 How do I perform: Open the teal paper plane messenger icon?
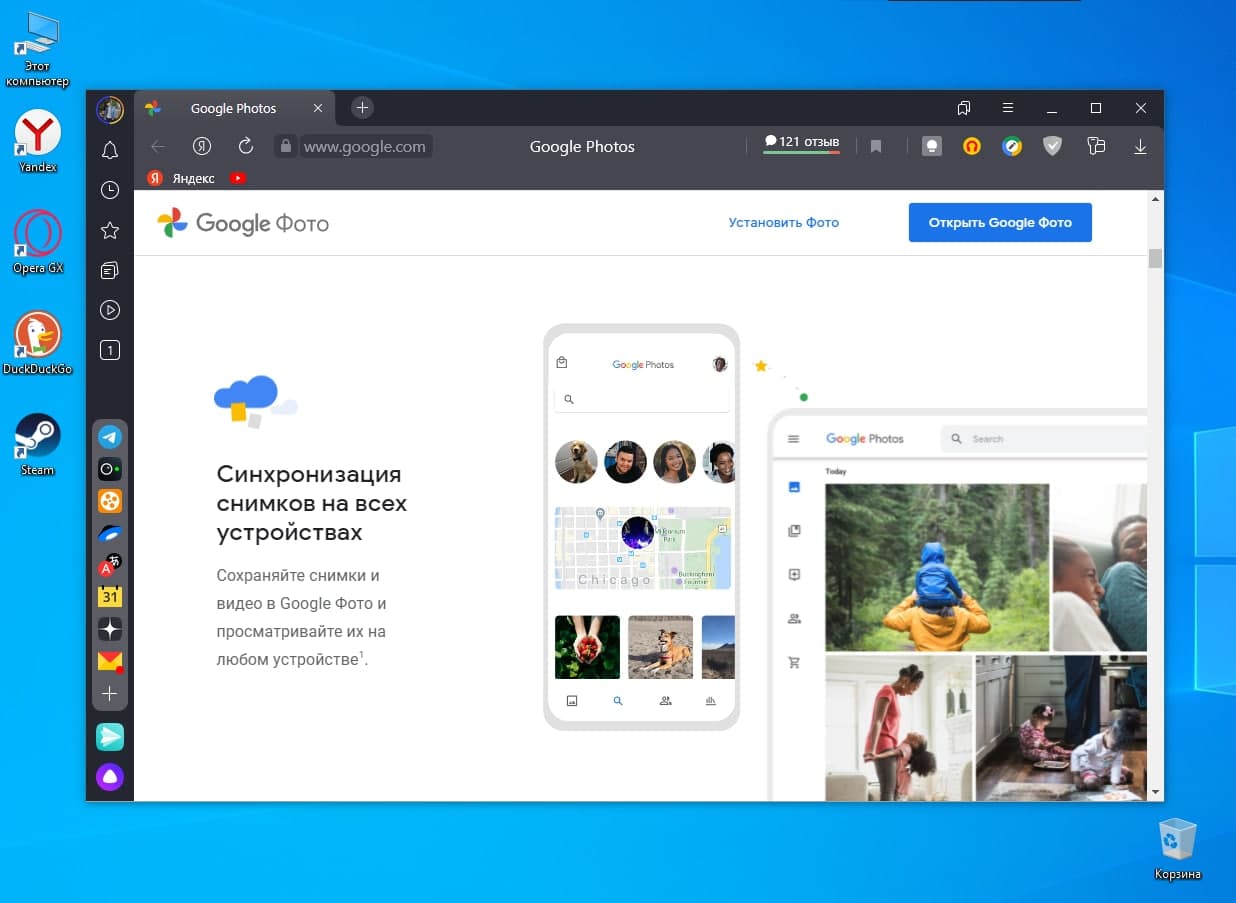click(110, 737)
